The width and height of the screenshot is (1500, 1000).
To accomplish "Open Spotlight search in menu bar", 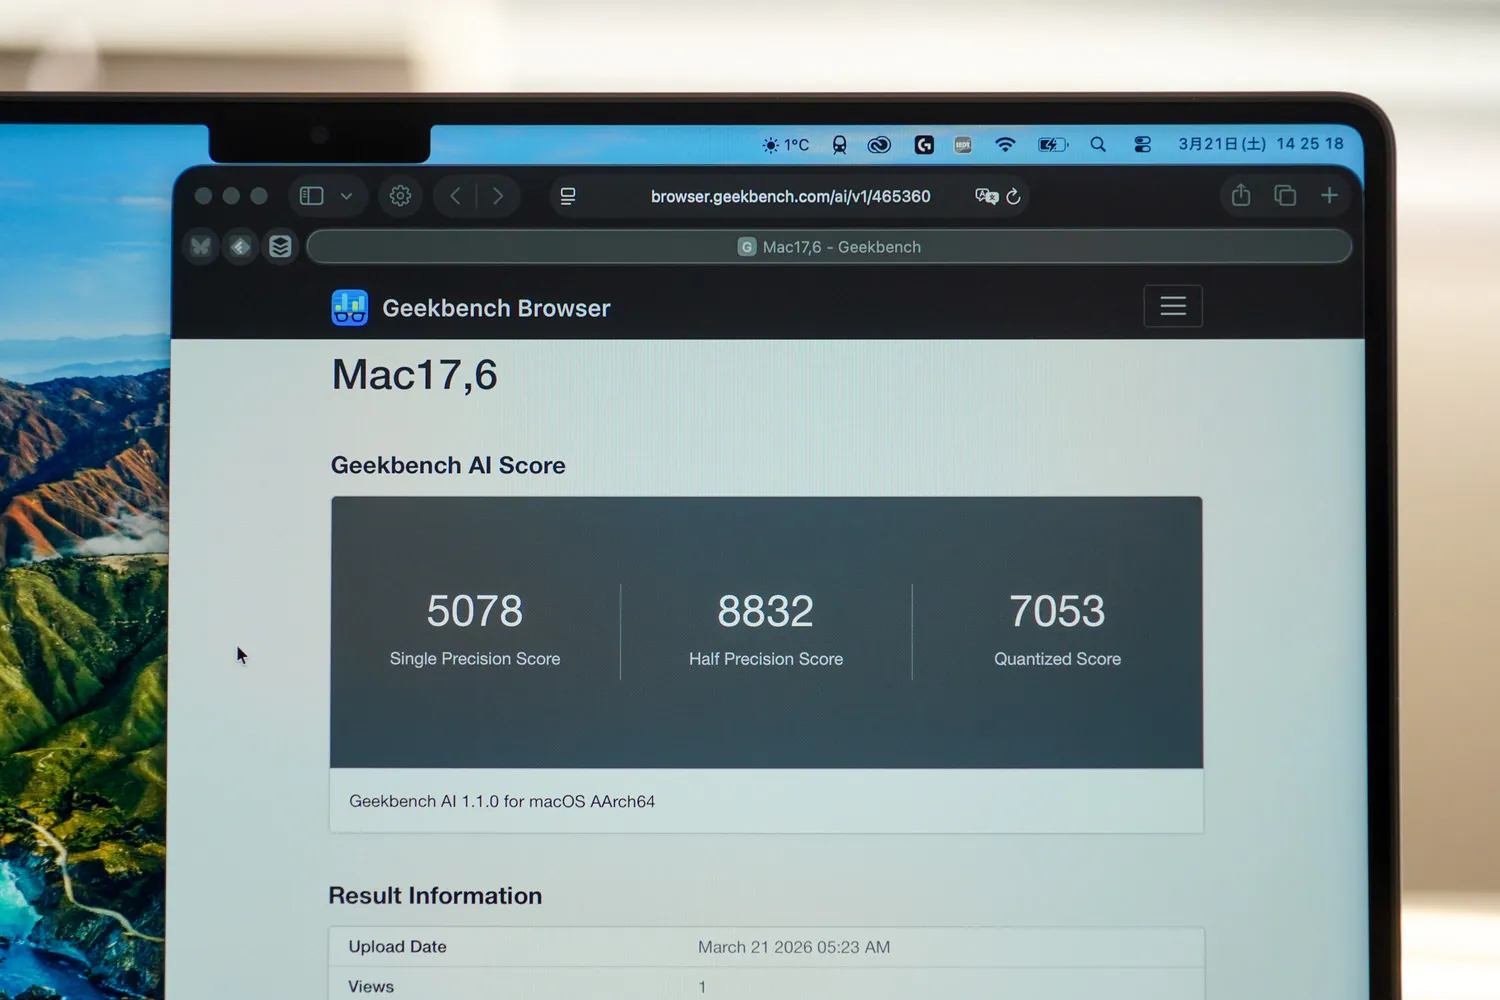I will pyautogui.click(x=1098, y=145).
